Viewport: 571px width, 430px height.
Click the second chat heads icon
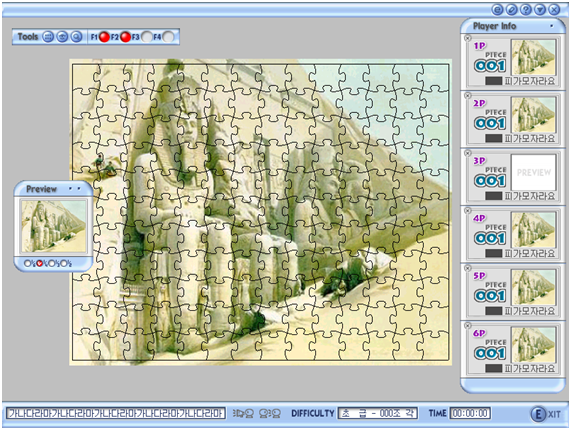coord(270,413)
